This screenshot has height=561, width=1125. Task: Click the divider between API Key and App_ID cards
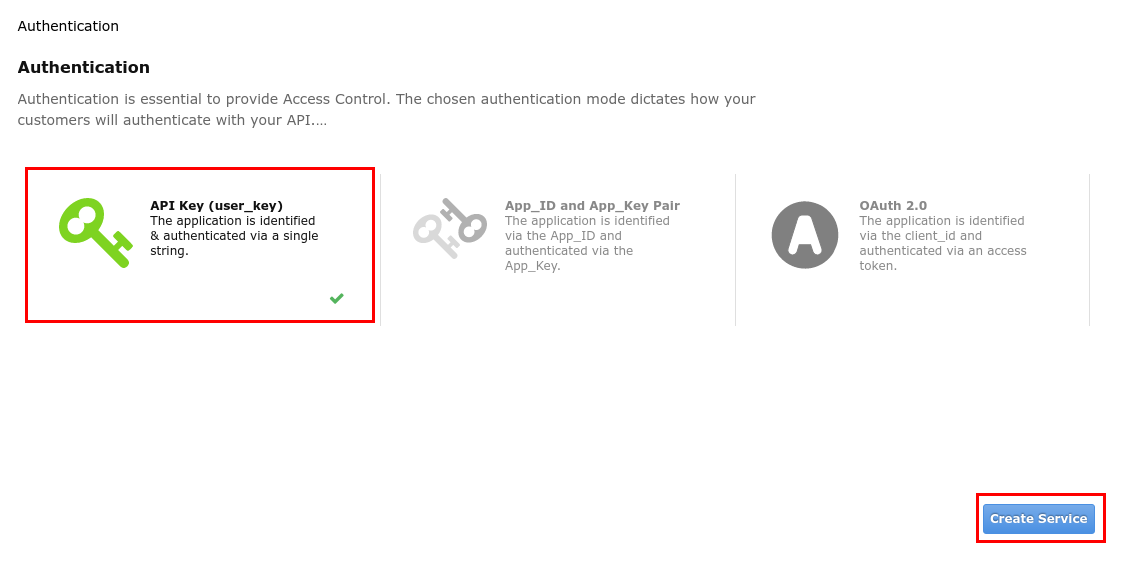381,250
